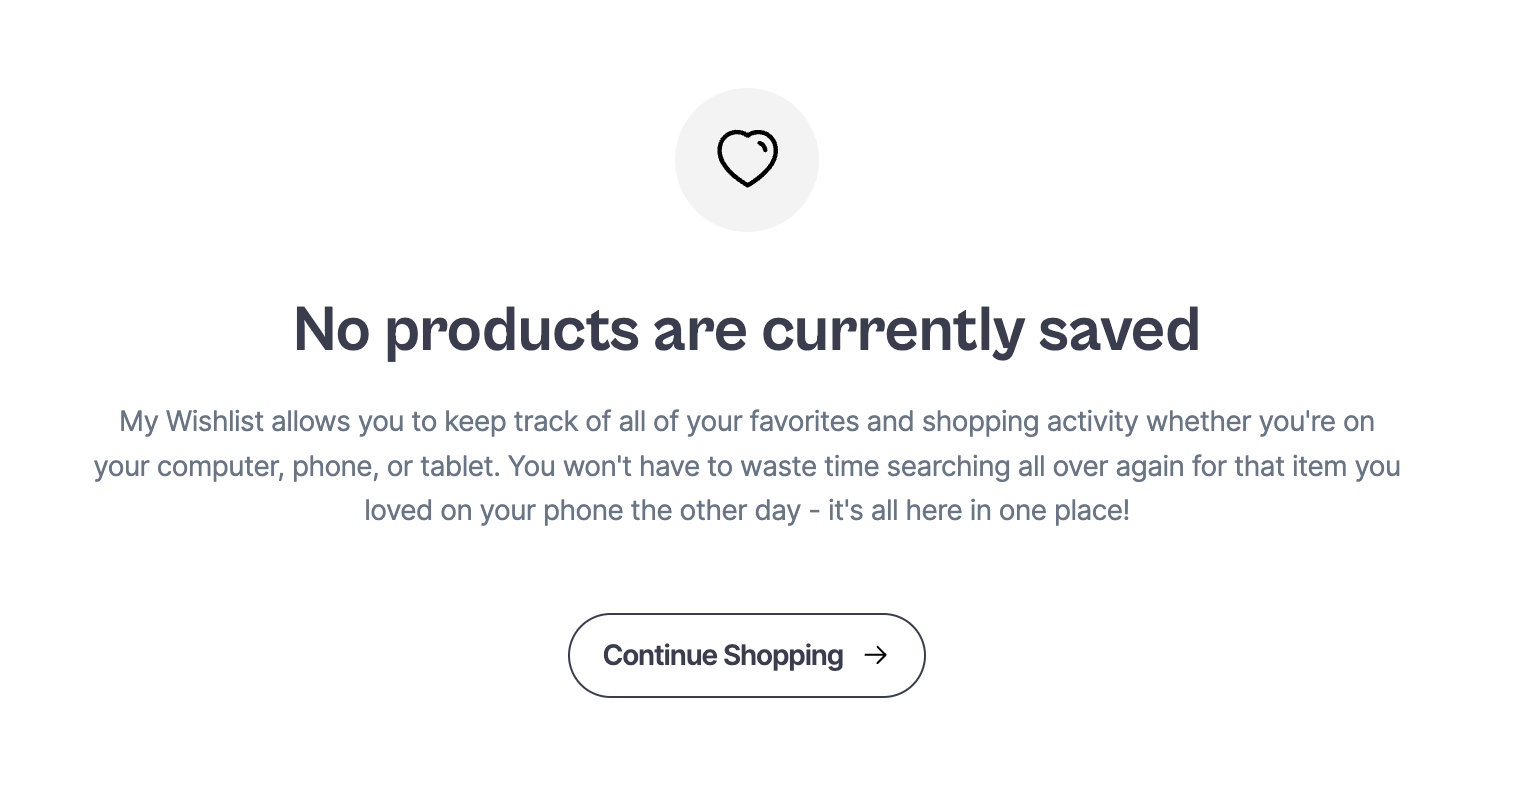Screen dimensions: 1522x810
Task: Click the heart wishlist icon
Action: click(x=747, y=158)
